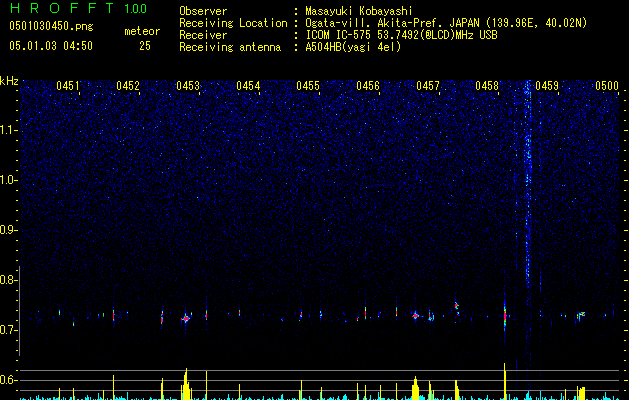Screen dimensions: 629x400
Task: Click the 0452 time marker
Action: click(128, 86)
